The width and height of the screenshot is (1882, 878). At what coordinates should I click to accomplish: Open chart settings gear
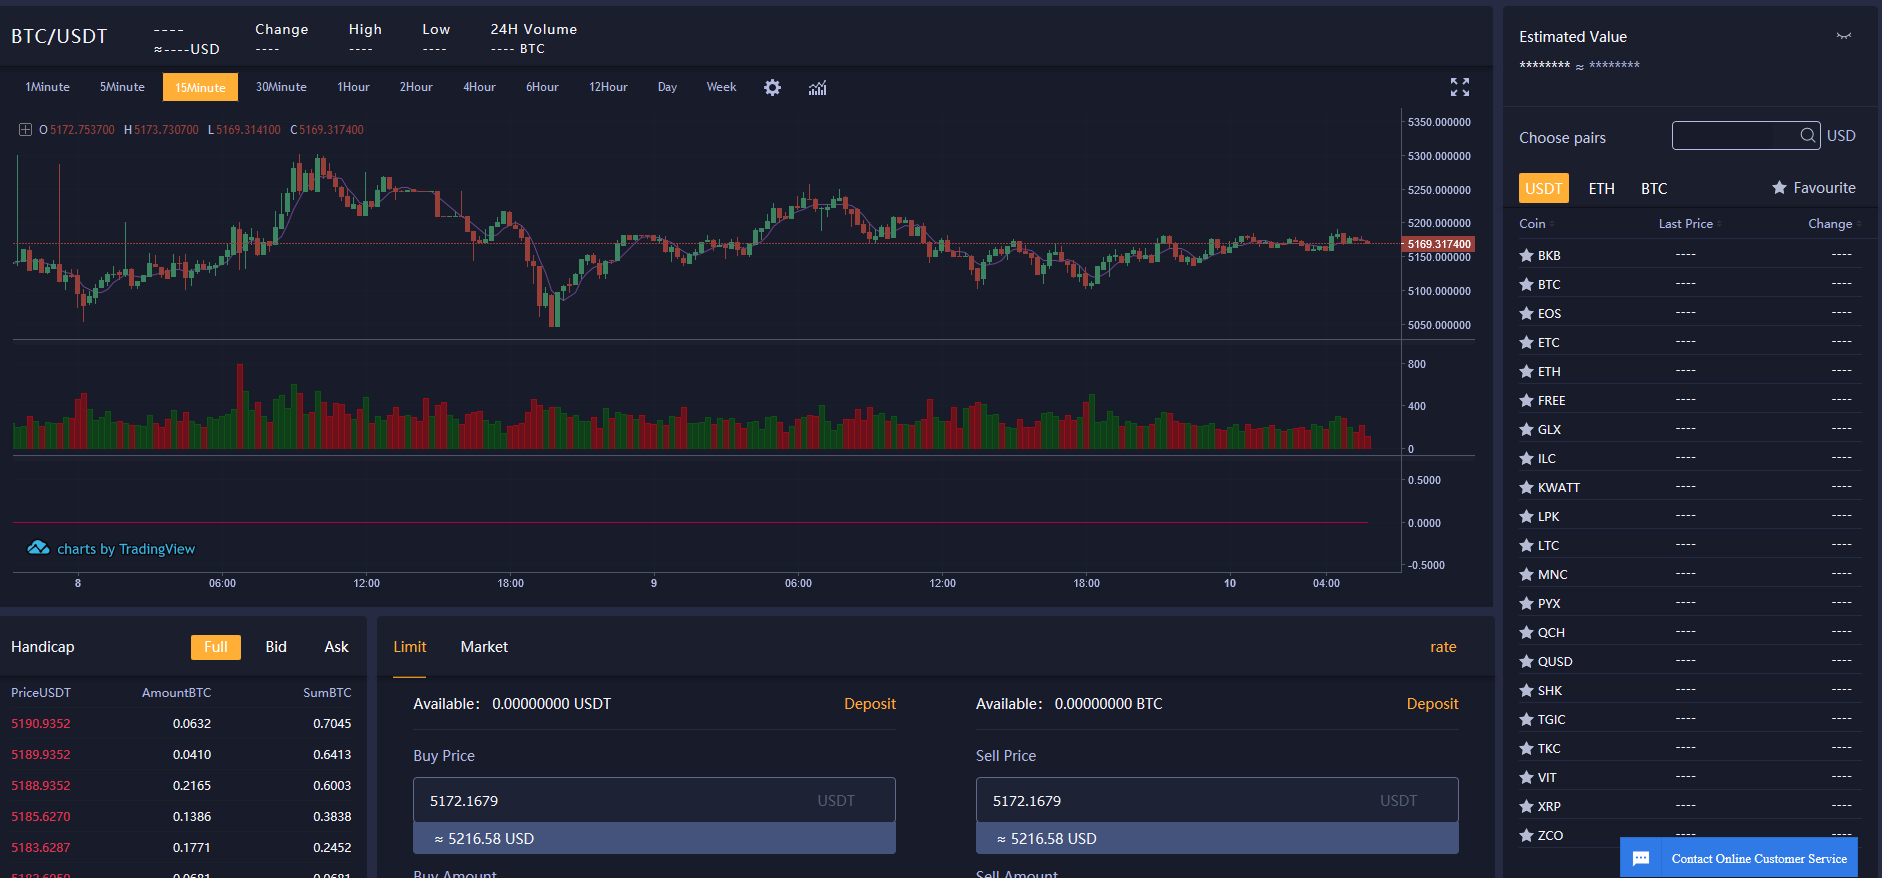772,88
